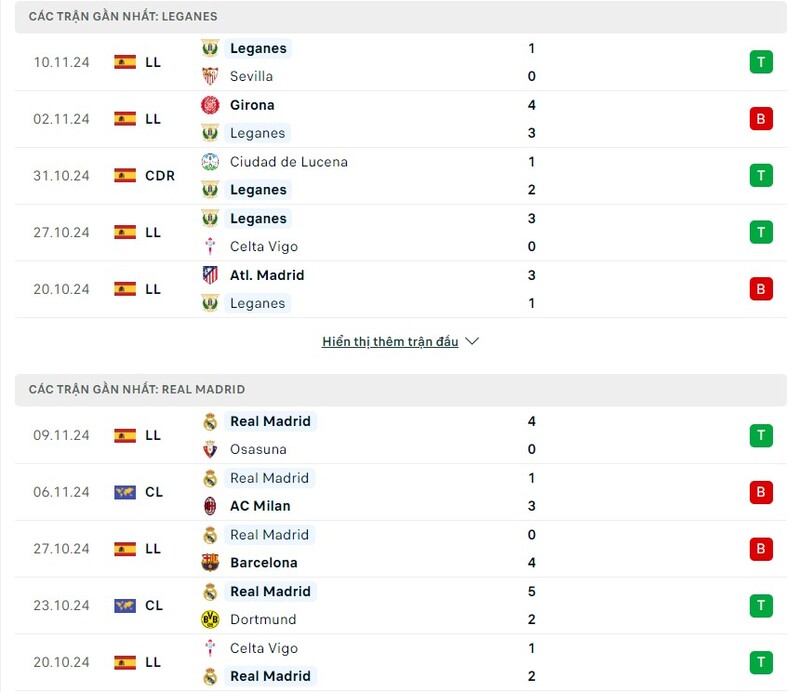Screen dimensions: 800x692
Task: Click the Atl. Madrid crest icon
Action: [210, 275]
